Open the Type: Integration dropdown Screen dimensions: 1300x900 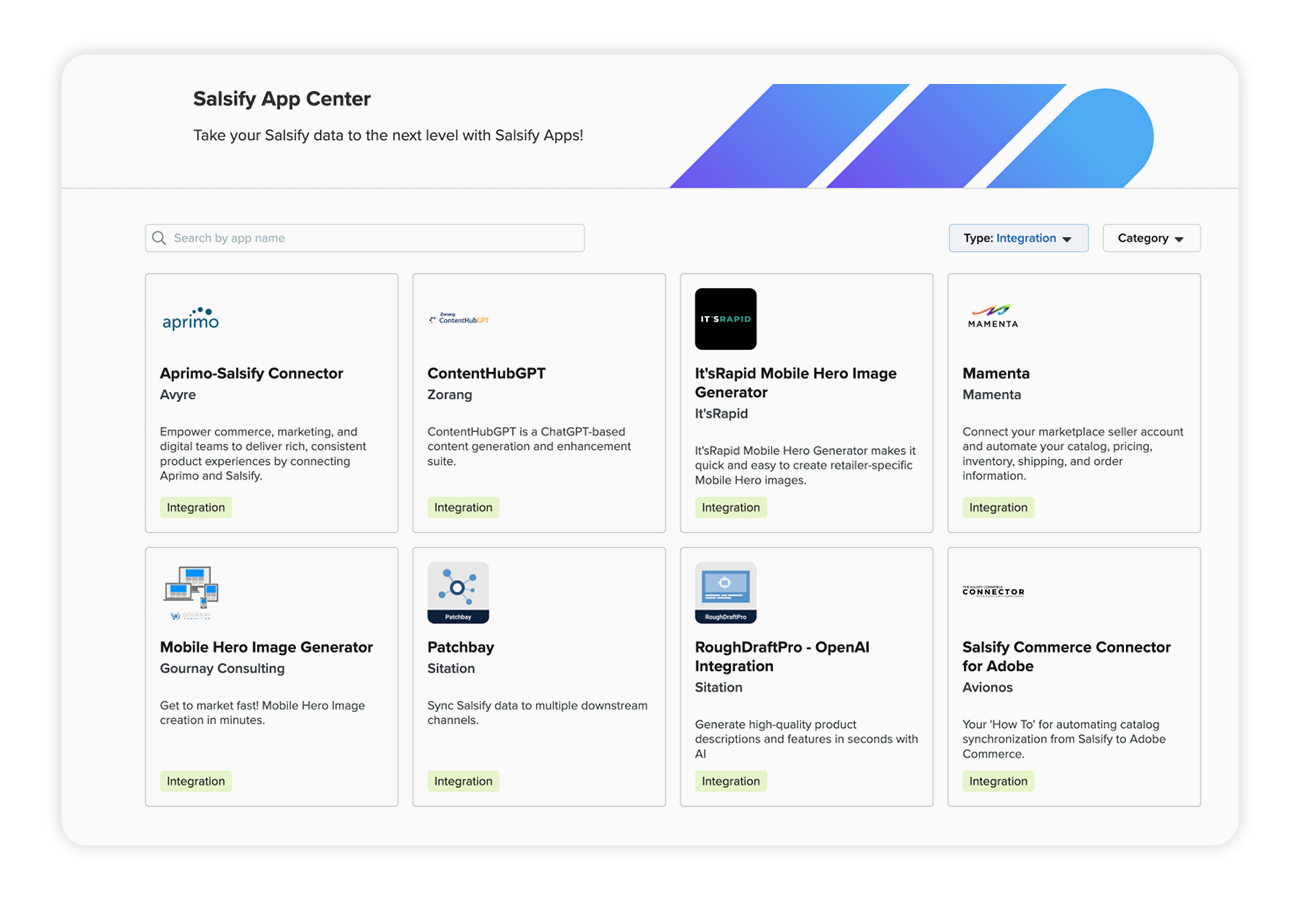click(x=1018, y=238)
